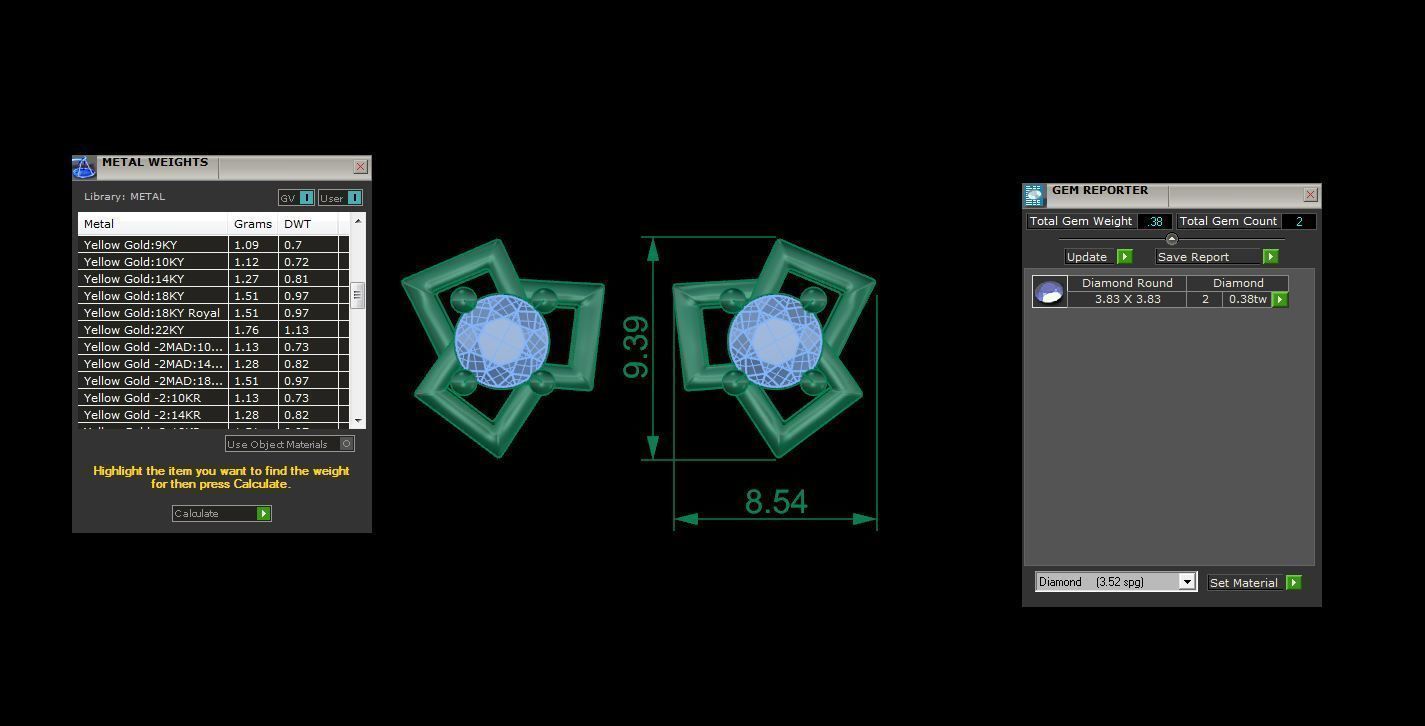
Task: Click the green arrow next to Calculate
Action: click(x=264, y=513)
